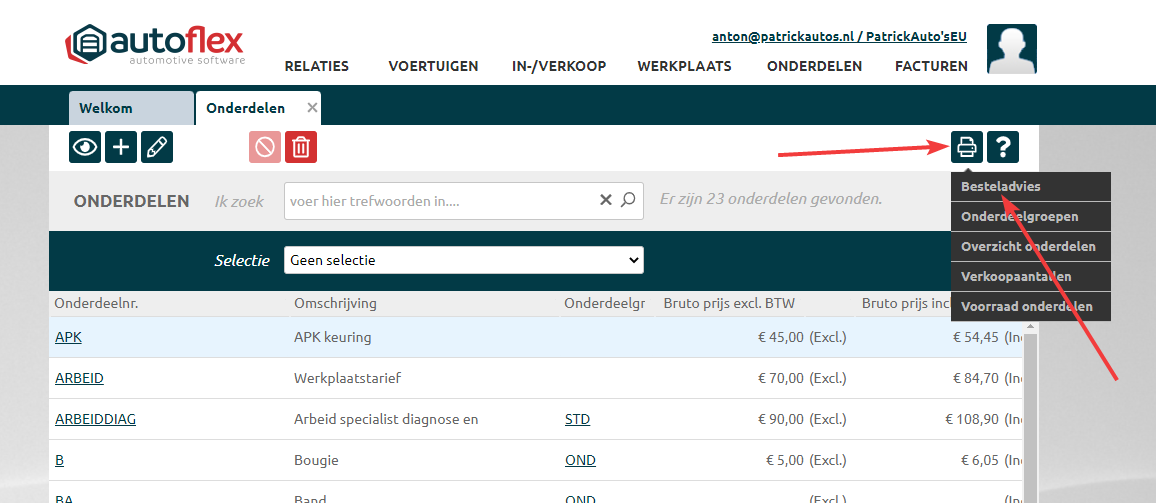Click the user profile avatar

(x=1011, y=50)
